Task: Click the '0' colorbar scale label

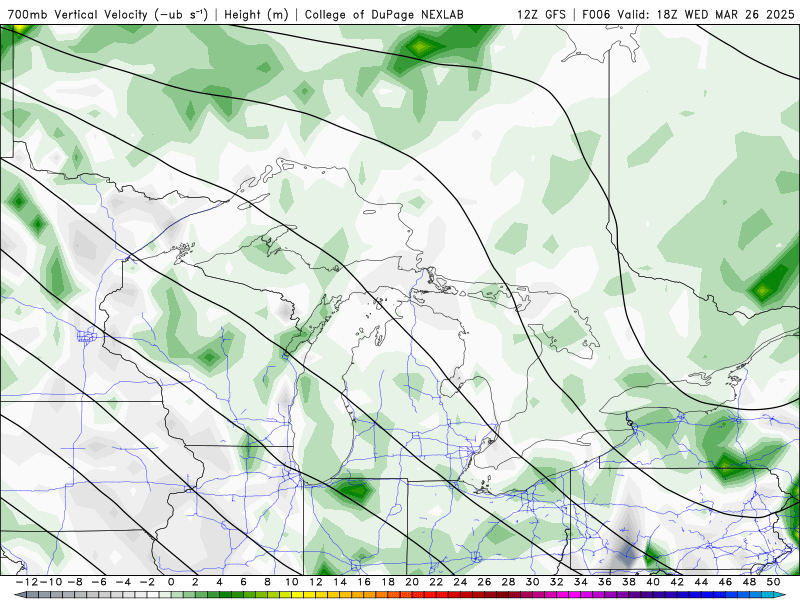Action: coord(171,582)
